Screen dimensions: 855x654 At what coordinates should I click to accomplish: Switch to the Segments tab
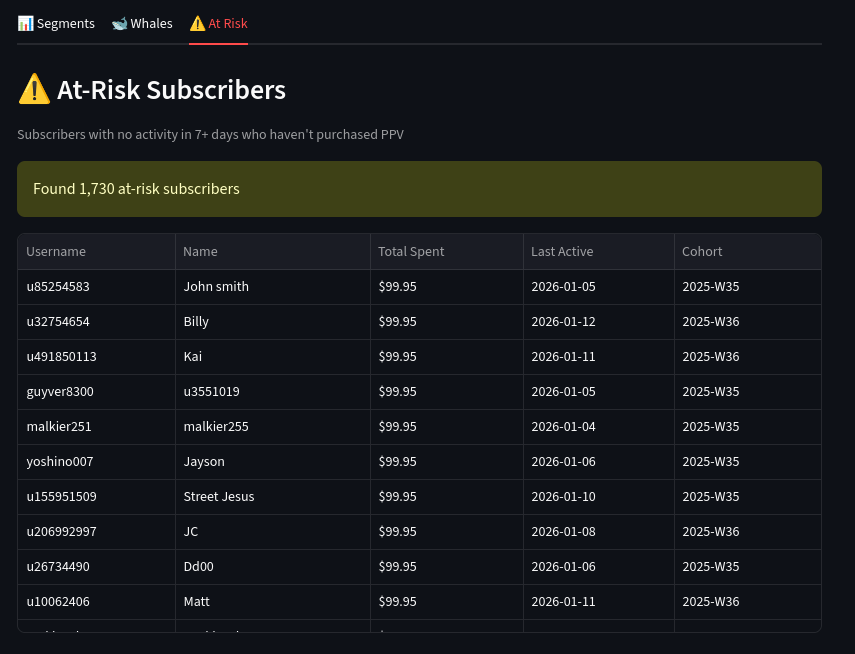[x=56, y=23]
